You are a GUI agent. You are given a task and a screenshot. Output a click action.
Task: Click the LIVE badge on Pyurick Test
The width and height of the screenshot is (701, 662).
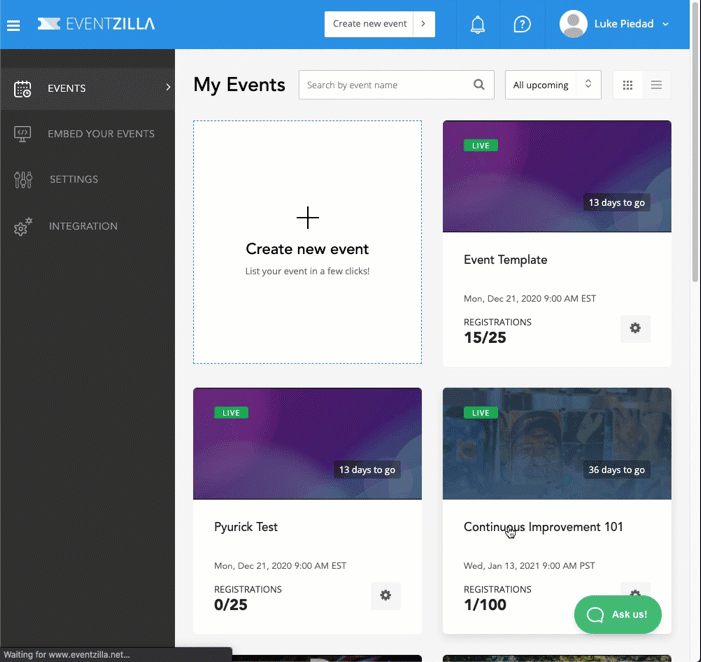231,413
